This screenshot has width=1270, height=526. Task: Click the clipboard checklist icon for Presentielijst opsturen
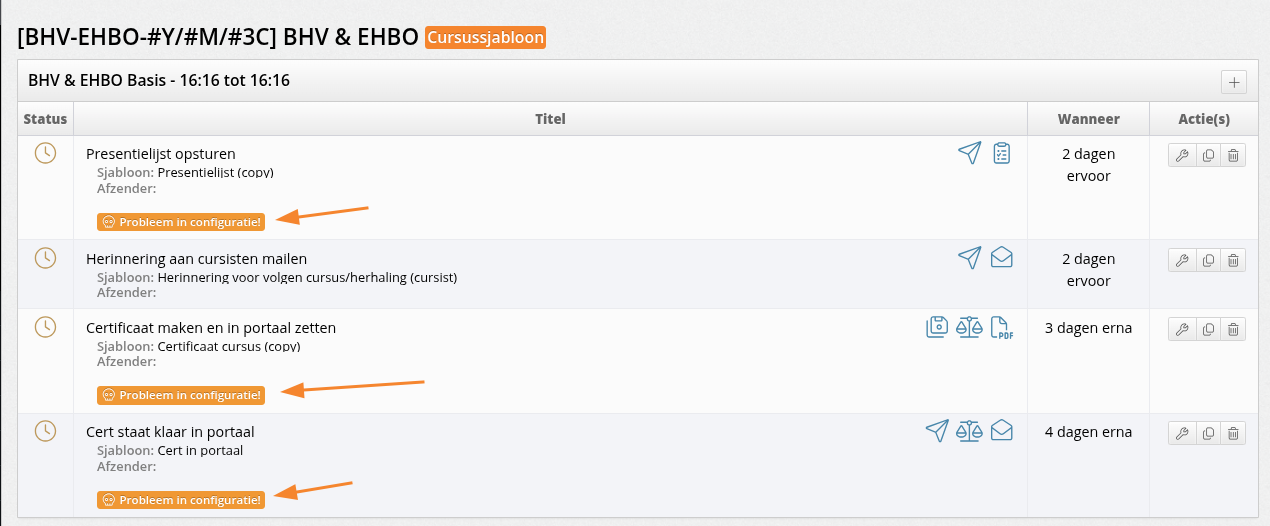point(1002,153)
